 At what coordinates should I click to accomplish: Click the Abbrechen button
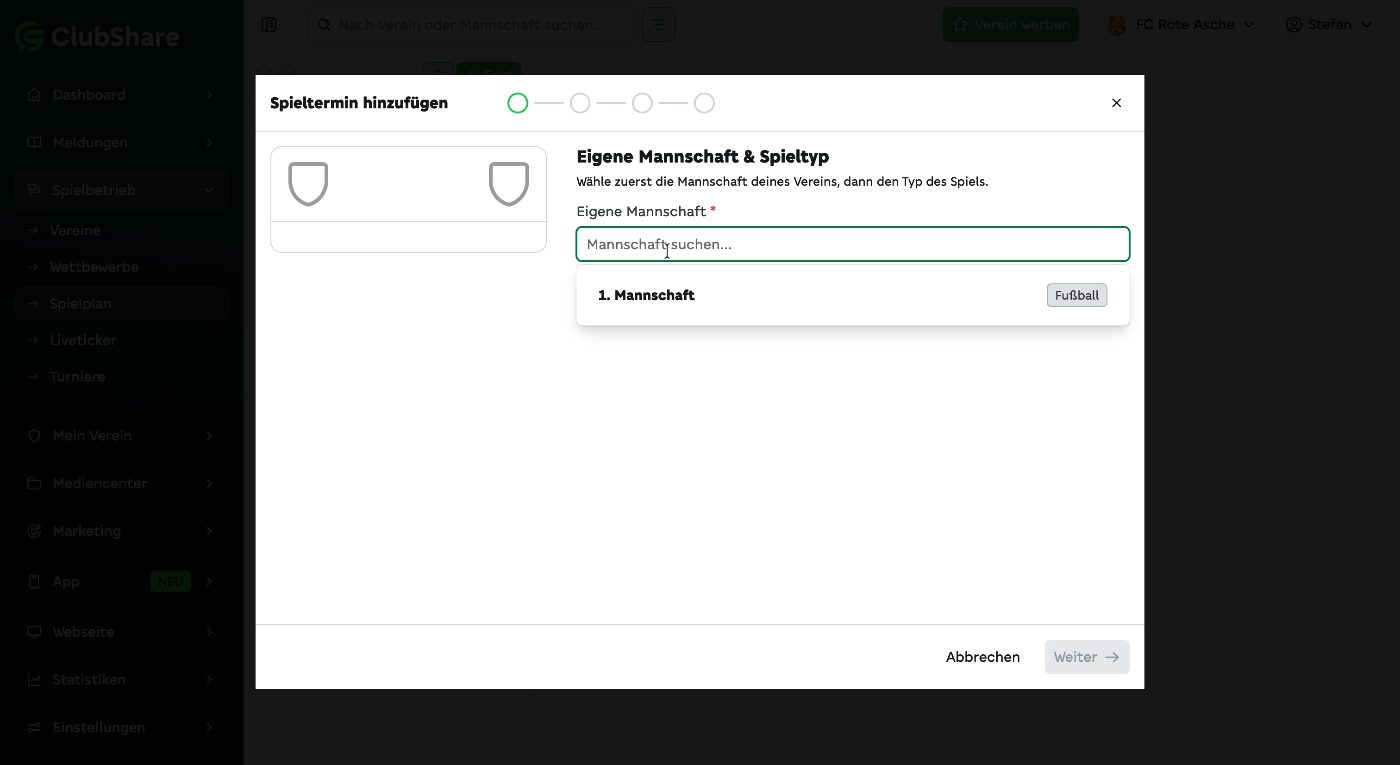983,657
